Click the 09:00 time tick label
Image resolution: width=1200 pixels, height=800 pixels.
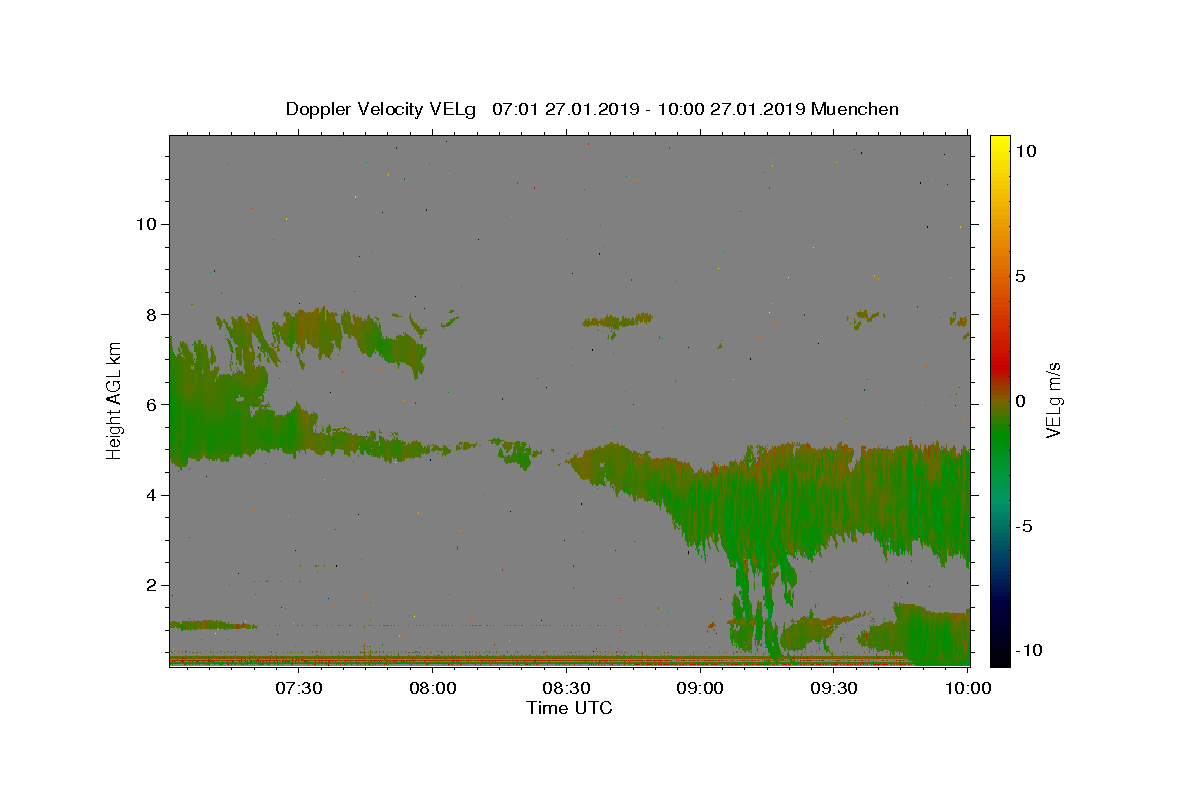[x=700, y=688]
